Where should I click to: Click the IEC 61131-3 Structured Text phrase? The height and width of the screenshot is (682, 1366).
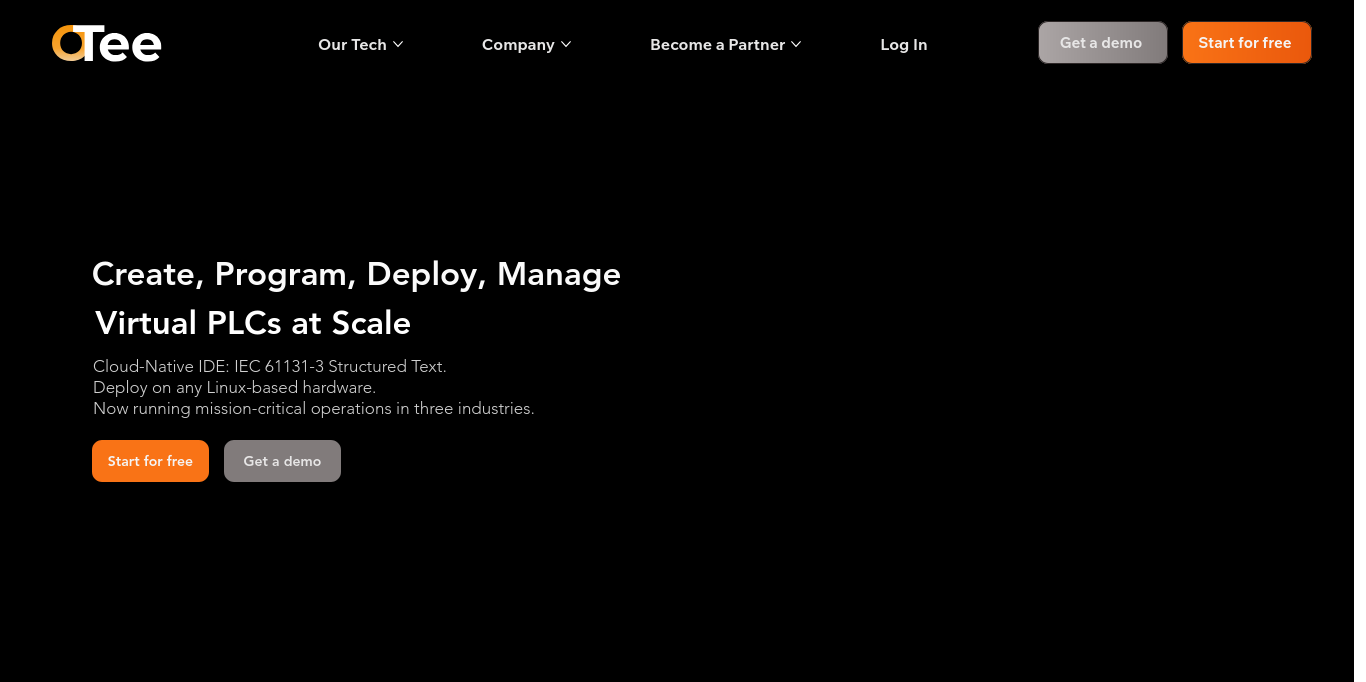click(x=340, y=366)
